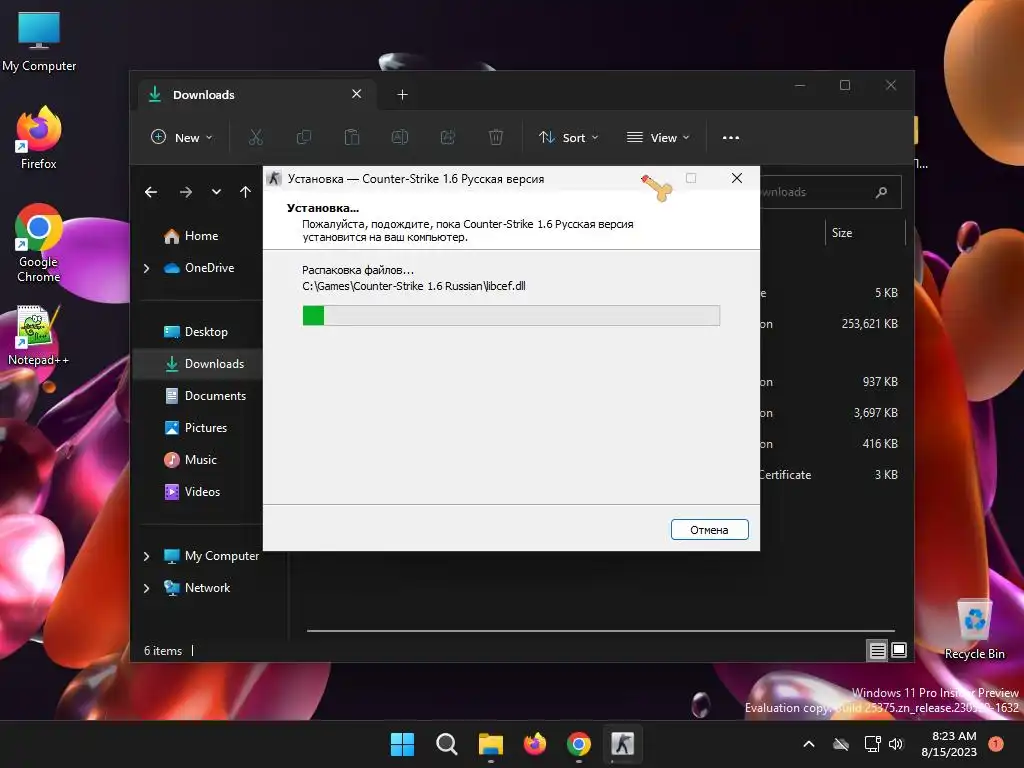Click the Size column header
This screenshot has width=1024, height=768.
[866, 233]
